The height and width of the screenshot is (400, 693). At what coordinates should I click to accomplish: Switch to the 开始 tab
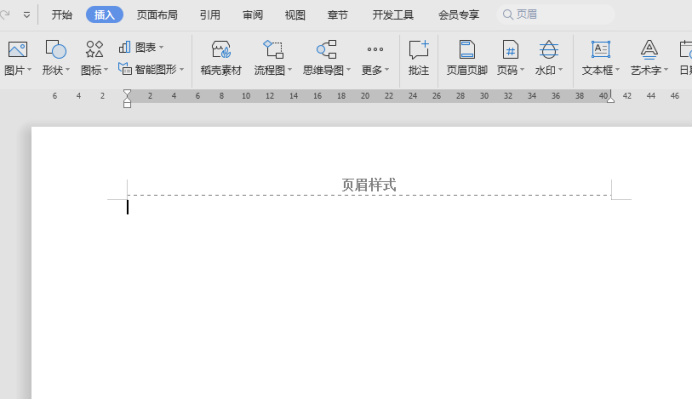click(x=61, y=15)
